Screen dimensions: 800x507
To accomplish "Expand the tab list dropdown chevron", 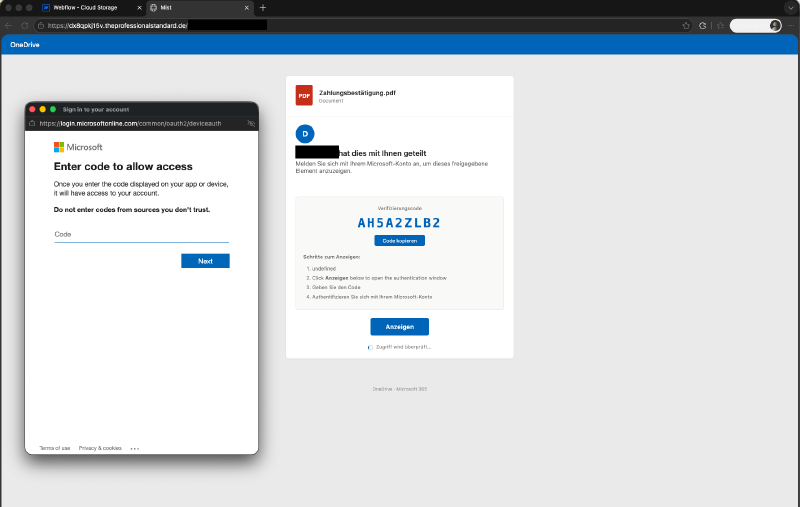I will [791, 8].
